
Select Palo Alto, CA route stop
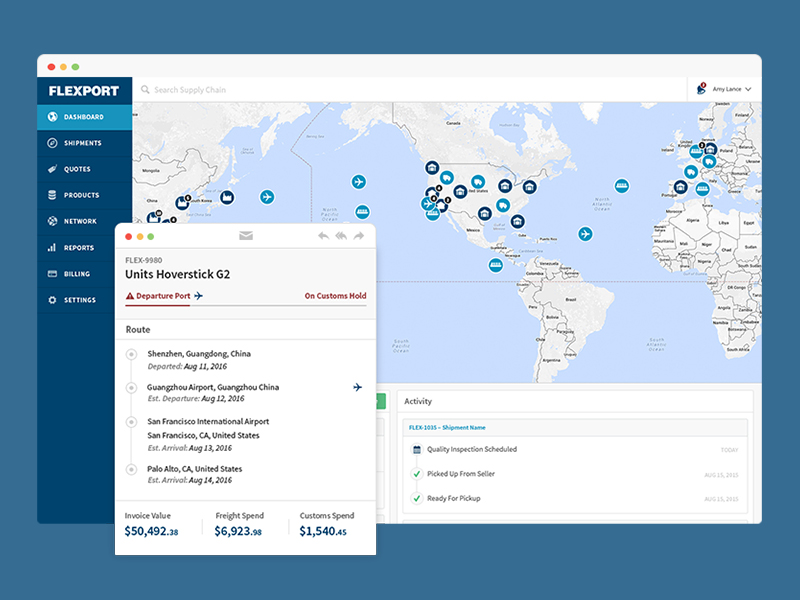tap(194, 469)
